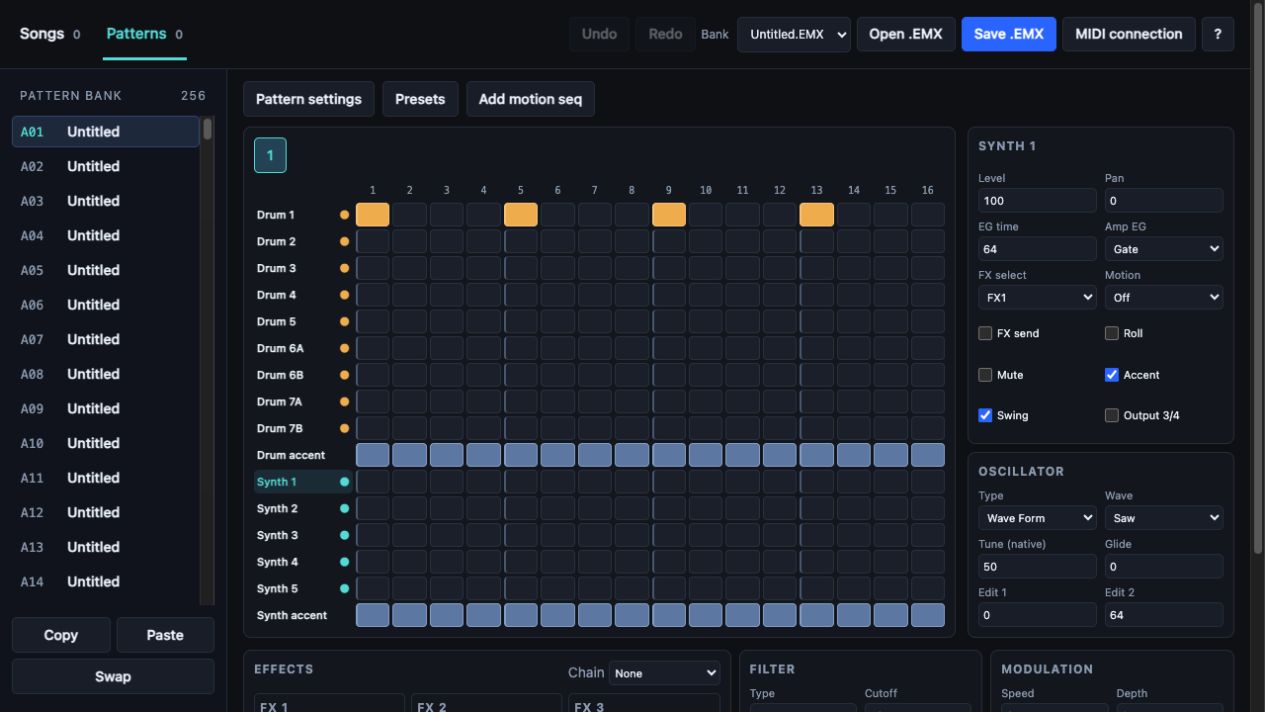Click the teal dot next to Synth 4
1265x712 pixels.
345,562
